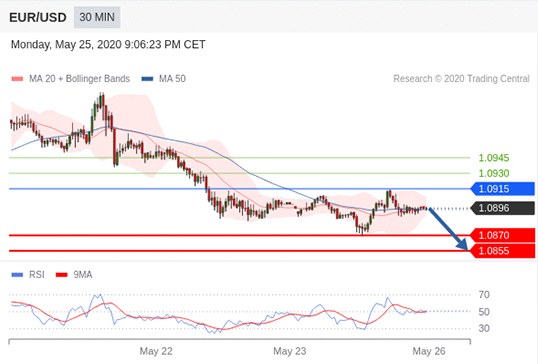Click the 30 MIN timeframe button

pyautogui.click(x=97, y=17)
